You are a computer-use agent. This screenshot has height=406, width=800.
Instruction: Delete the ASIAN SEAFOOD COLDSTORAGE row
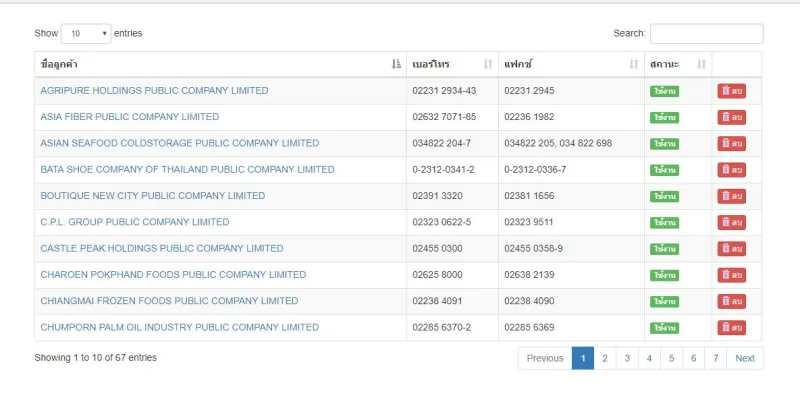click(732, 143)
